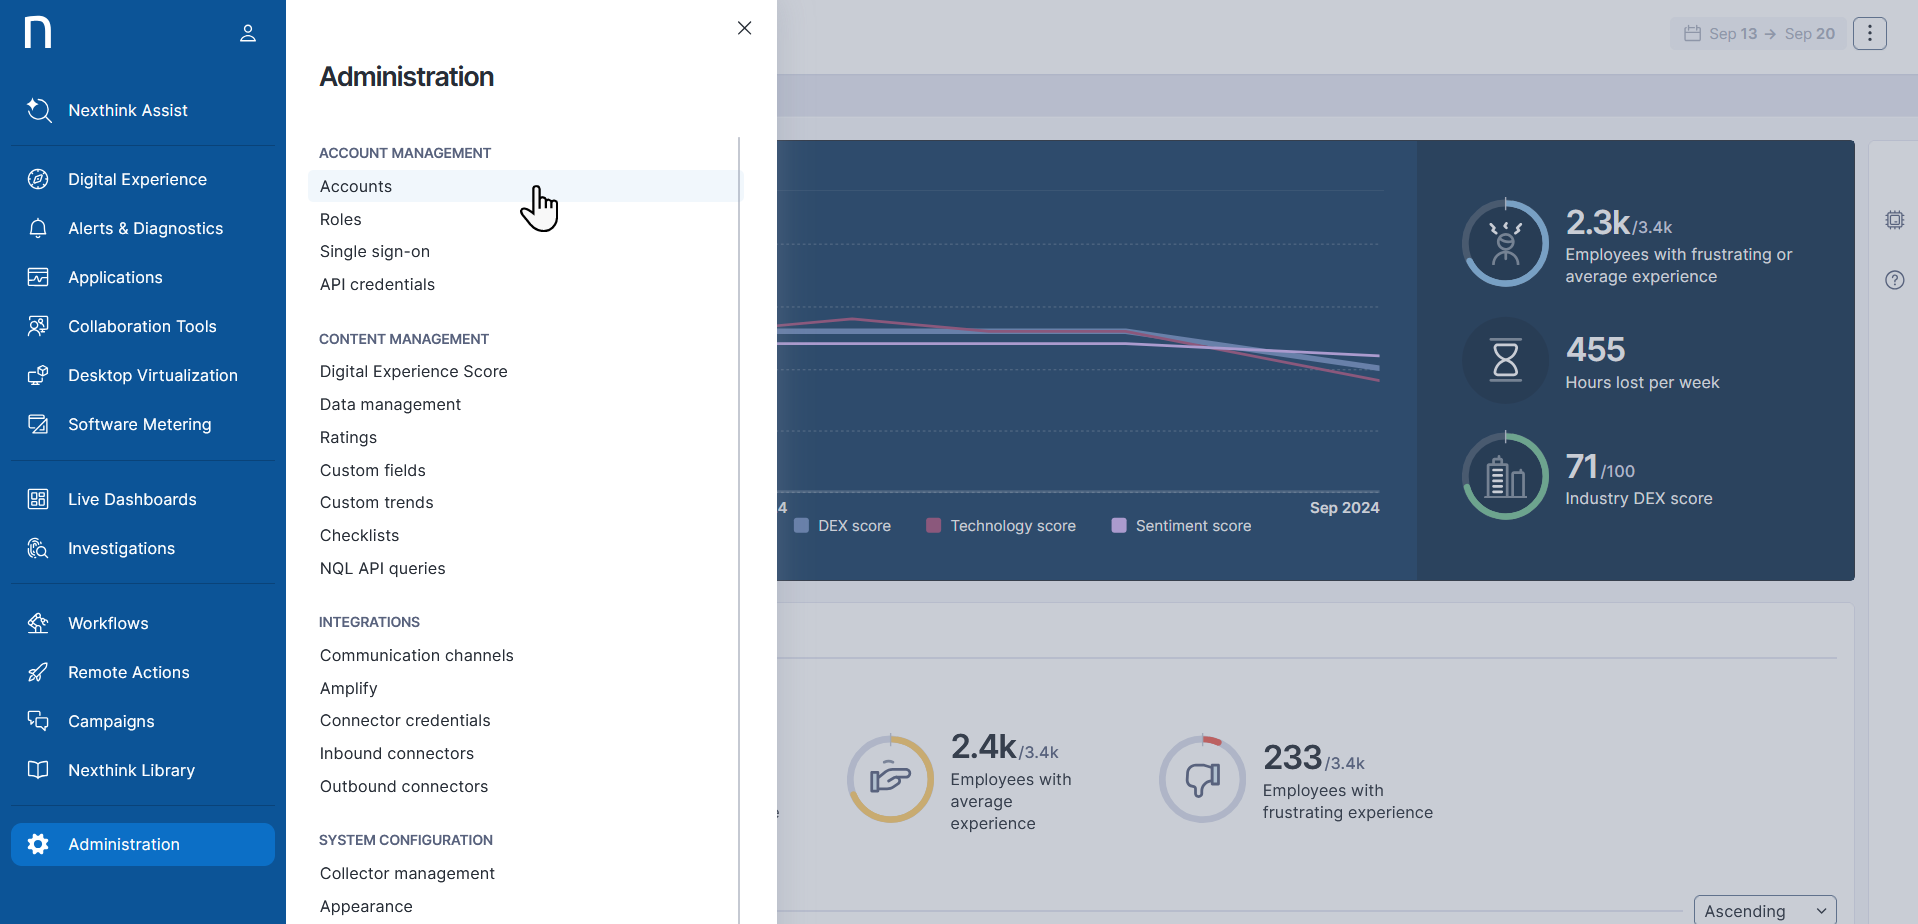This screenshot has width=1918, height=924.
Task: Go to Inbound connectors
Action: [x=397, y=754]
